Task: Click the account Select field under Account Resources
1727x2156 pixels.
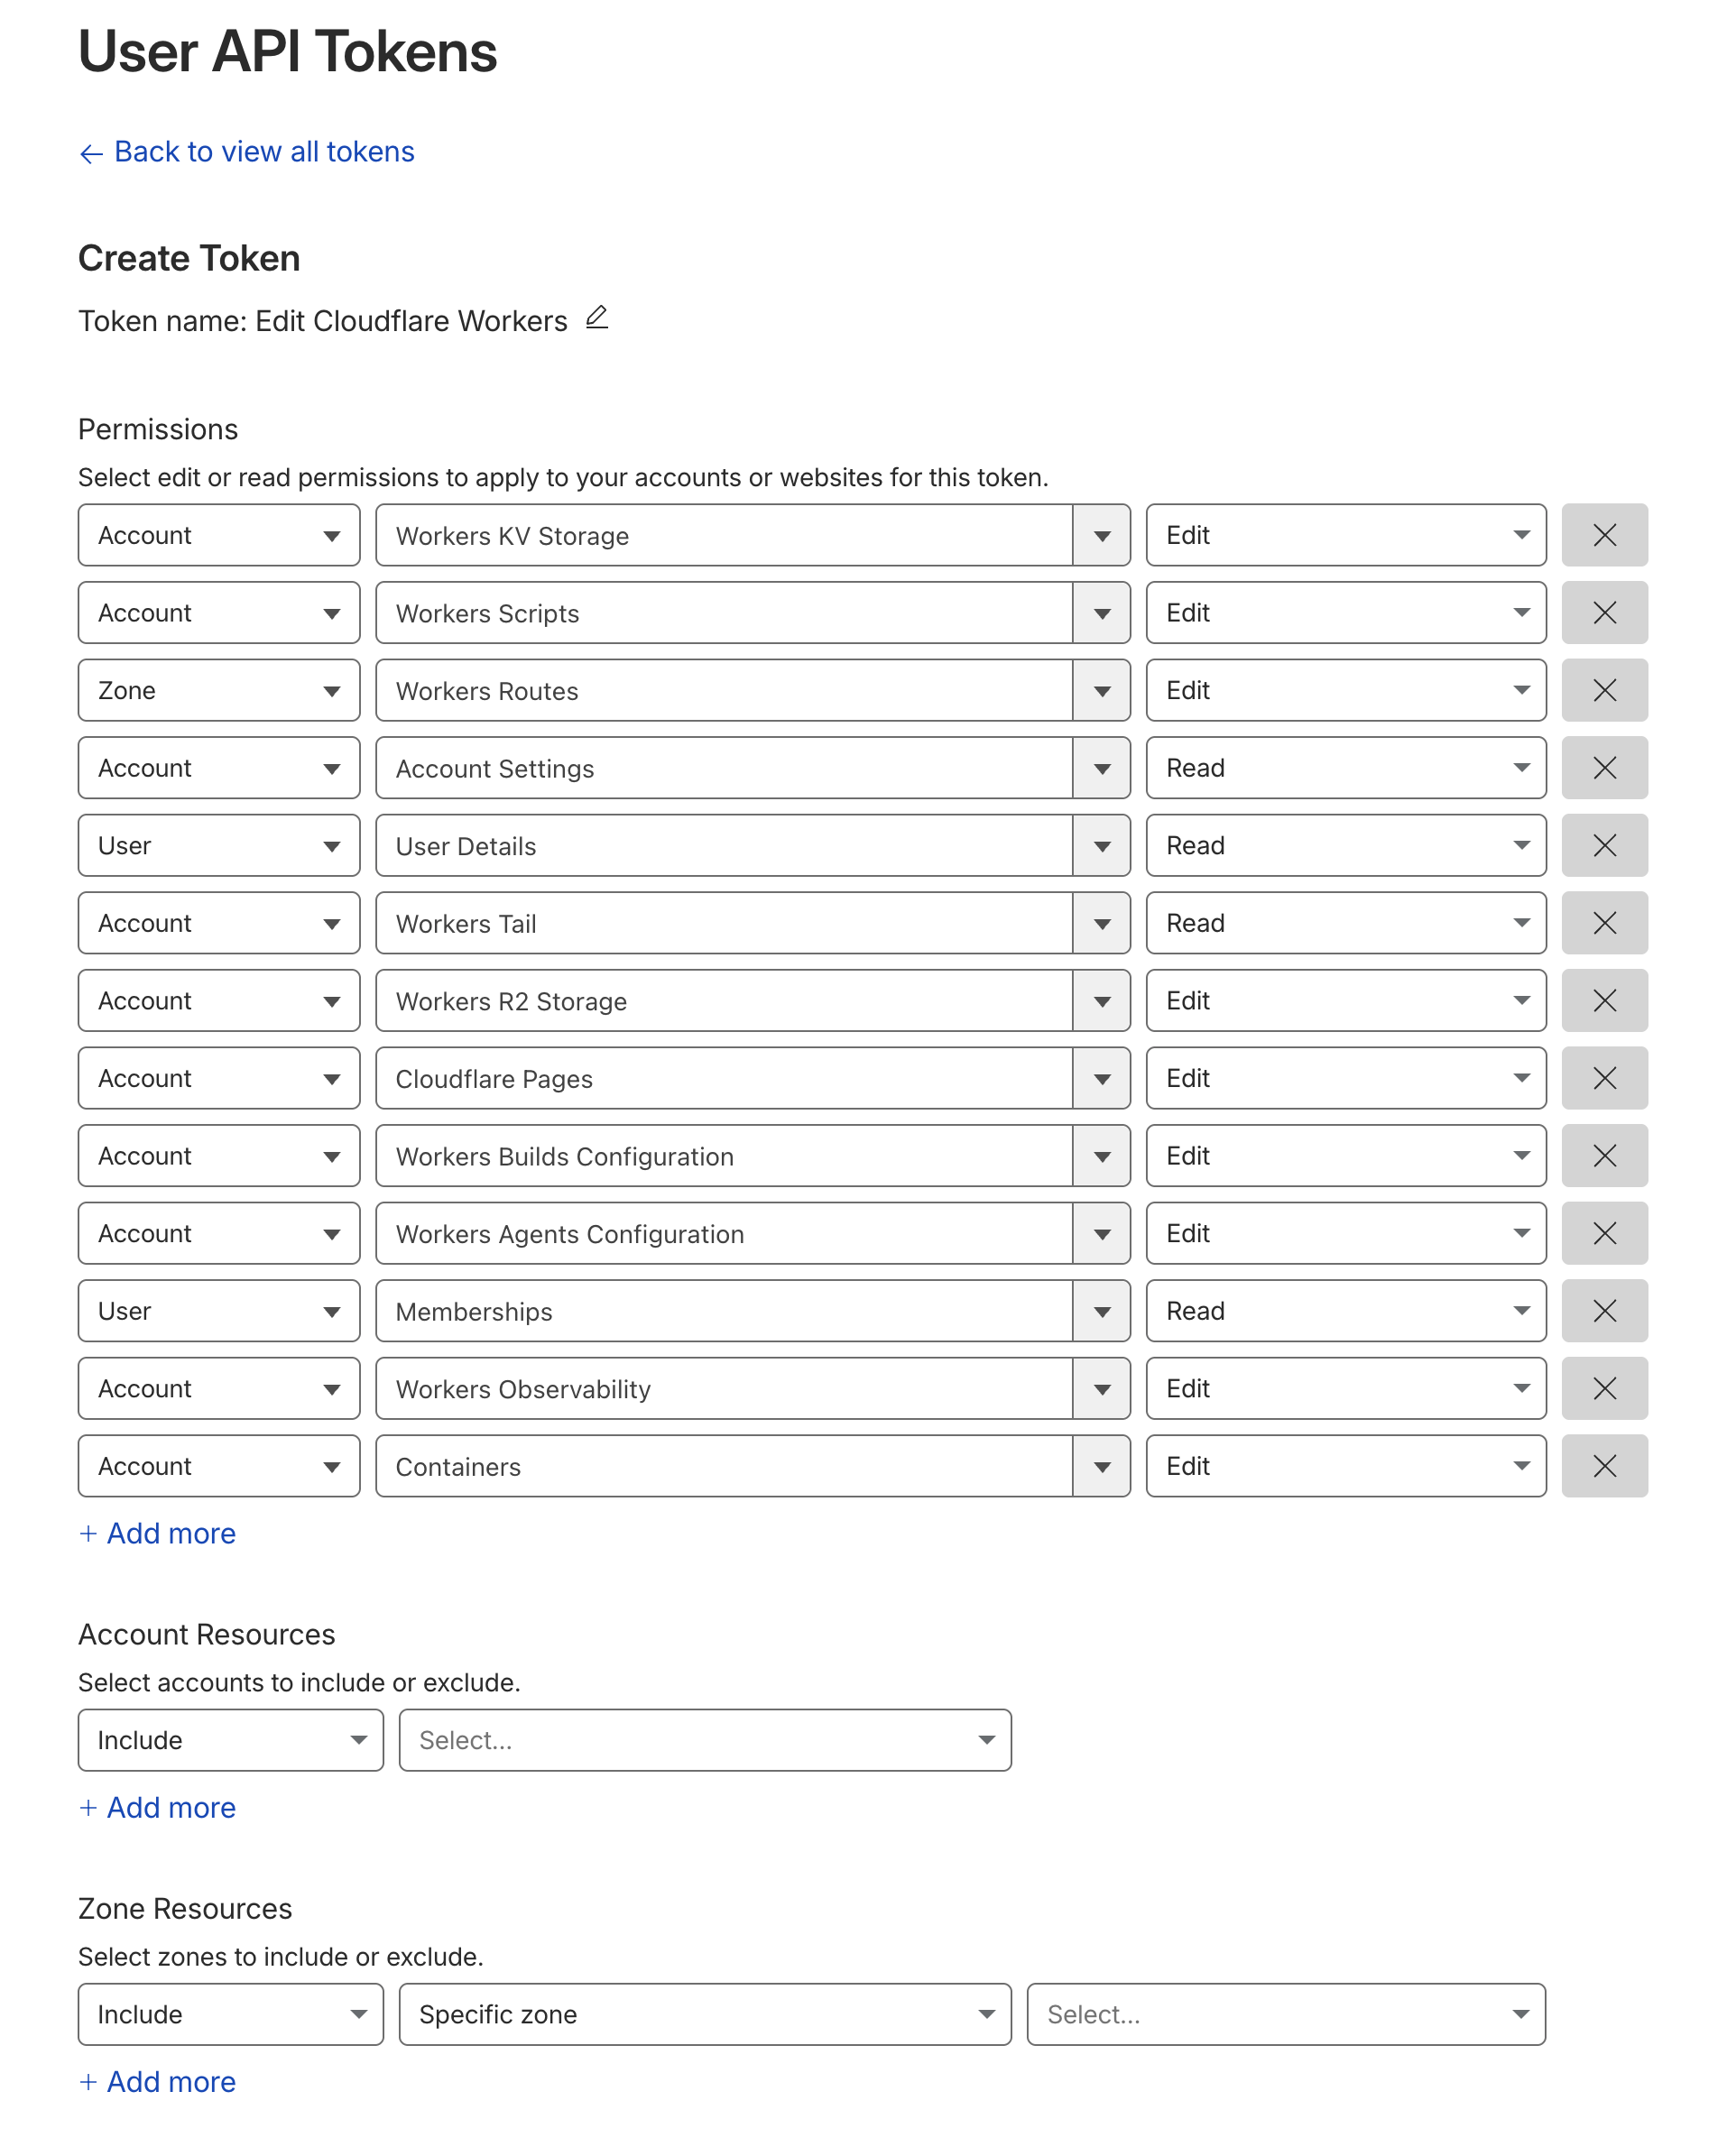Action: (705, 1740)
